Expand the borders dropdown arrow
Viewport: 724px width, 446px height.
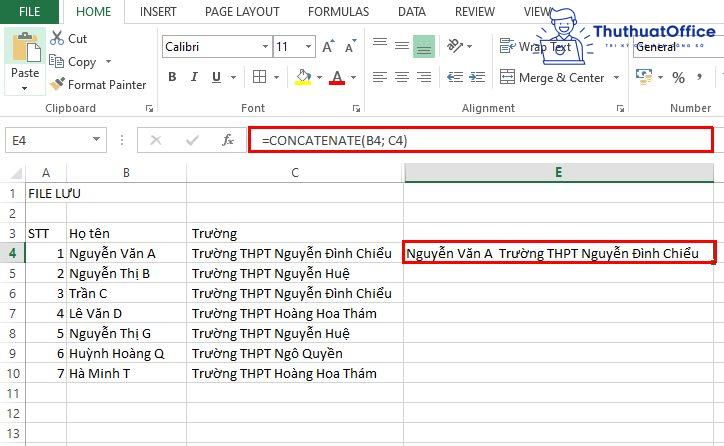[x=276, y=77]
